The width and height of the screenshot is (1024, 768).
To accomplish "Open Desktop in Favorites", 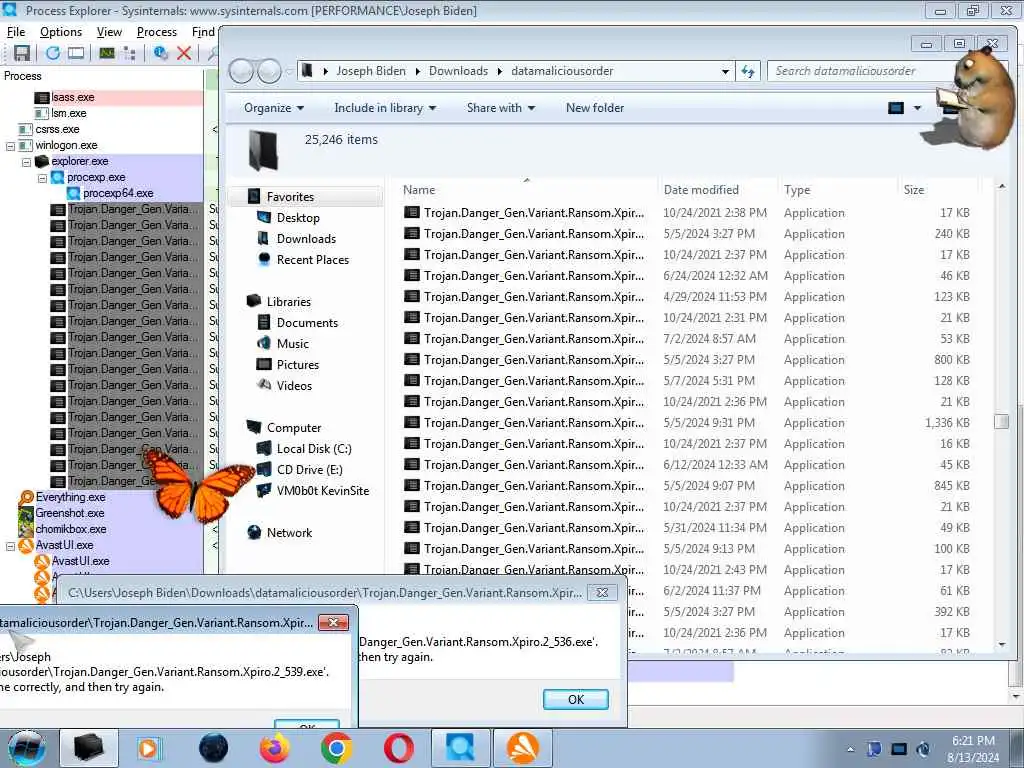I will point(298,218).
